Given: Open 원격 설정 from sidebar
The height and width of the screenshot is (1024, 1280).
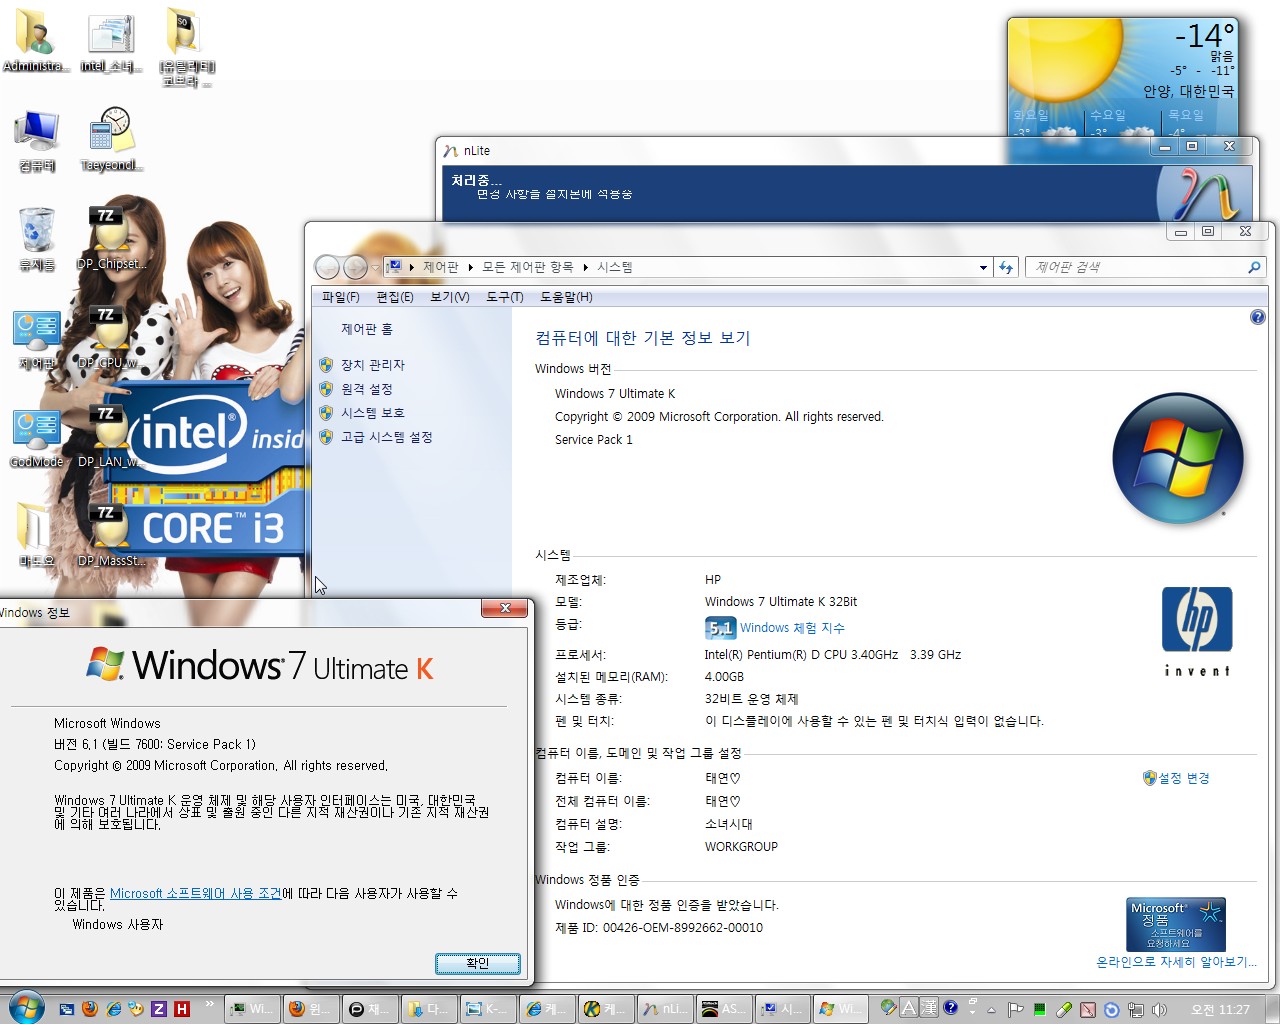Looking at the screenshot, I should 367,389.
